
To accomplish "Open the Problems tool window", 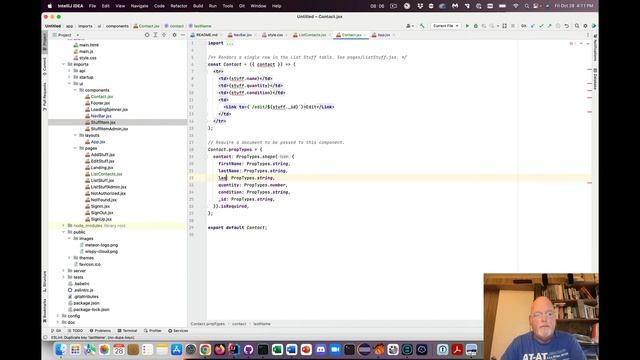I will click(x=100, y=331).
